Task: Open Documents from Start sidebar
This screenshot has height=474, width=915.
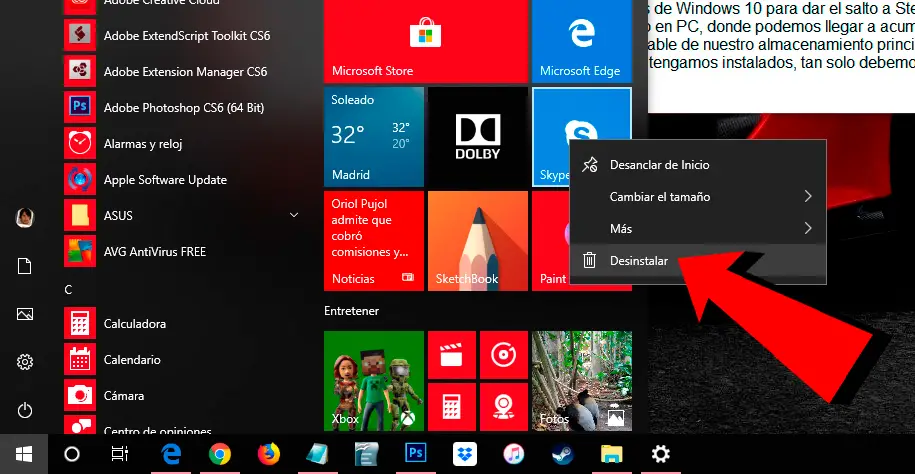Action: 25,266
